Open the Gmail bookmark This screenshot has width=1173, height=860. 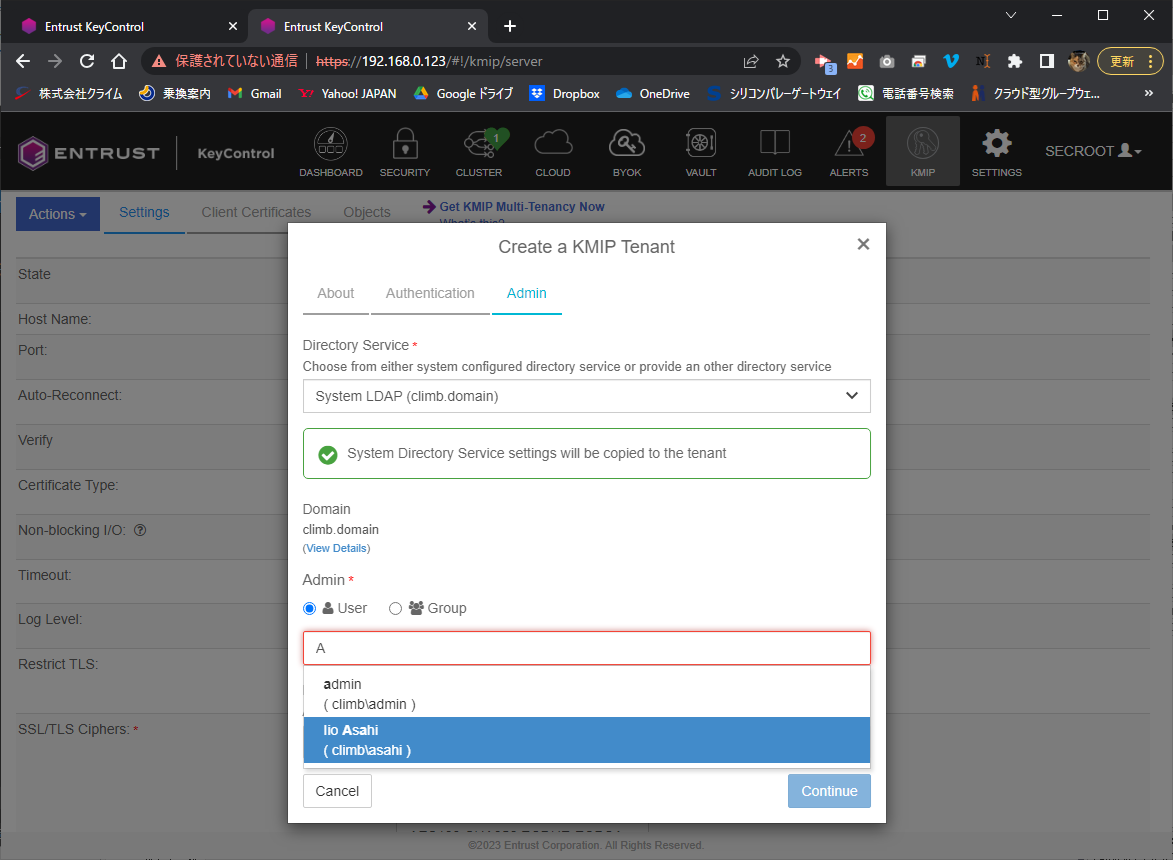(255, 93)
